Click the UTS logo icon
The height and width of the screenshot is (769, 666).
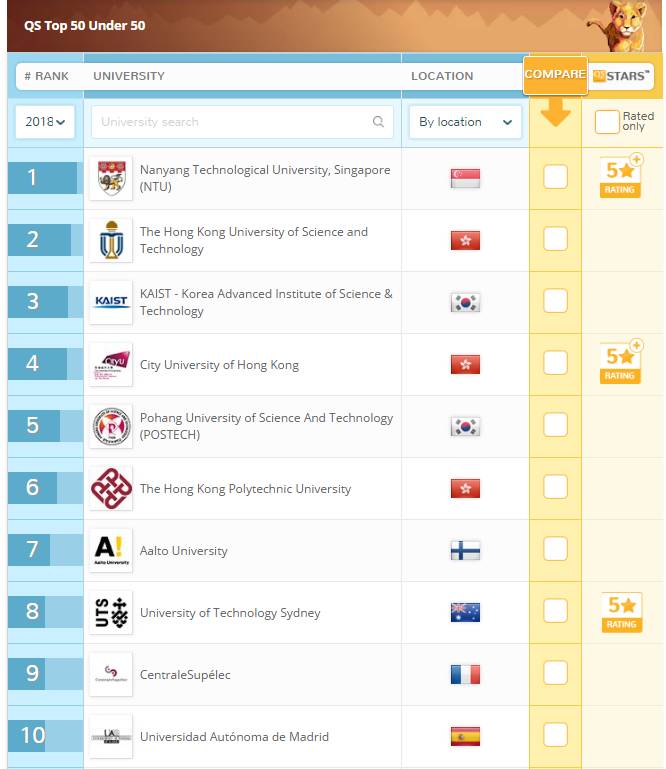pos(111,613)
